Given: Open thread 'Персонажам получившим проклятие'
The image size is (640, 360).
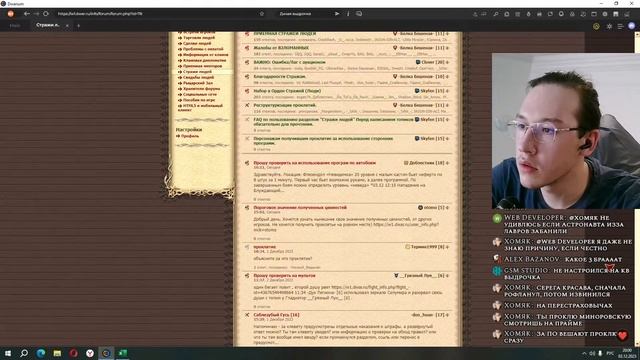Looking at the screenshot, I should 323,141.
